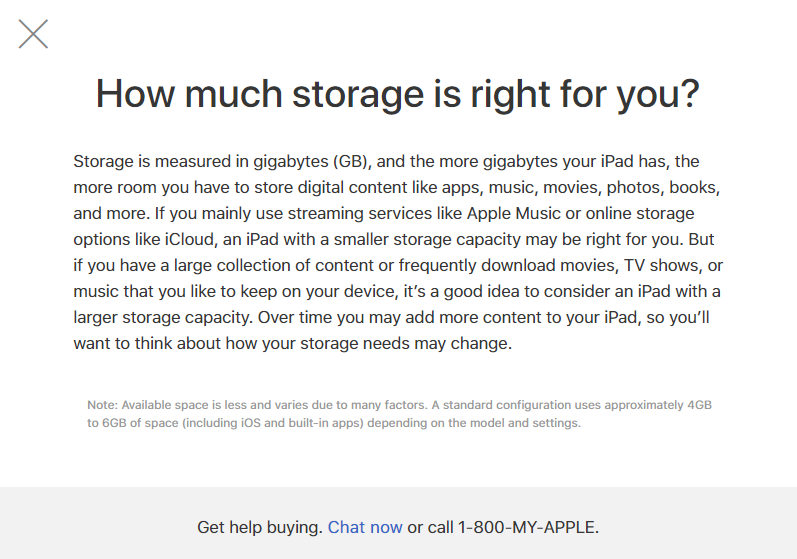Open the Chat now link

point(365,527)
